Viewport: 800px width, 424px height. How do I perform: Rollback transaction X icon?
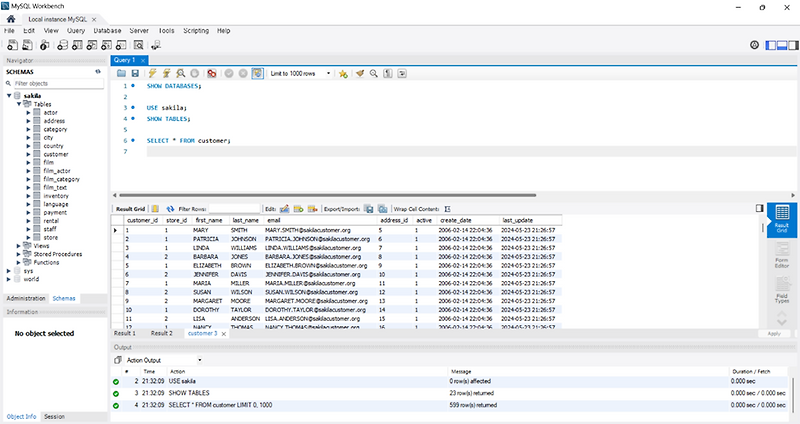(243, 73)
